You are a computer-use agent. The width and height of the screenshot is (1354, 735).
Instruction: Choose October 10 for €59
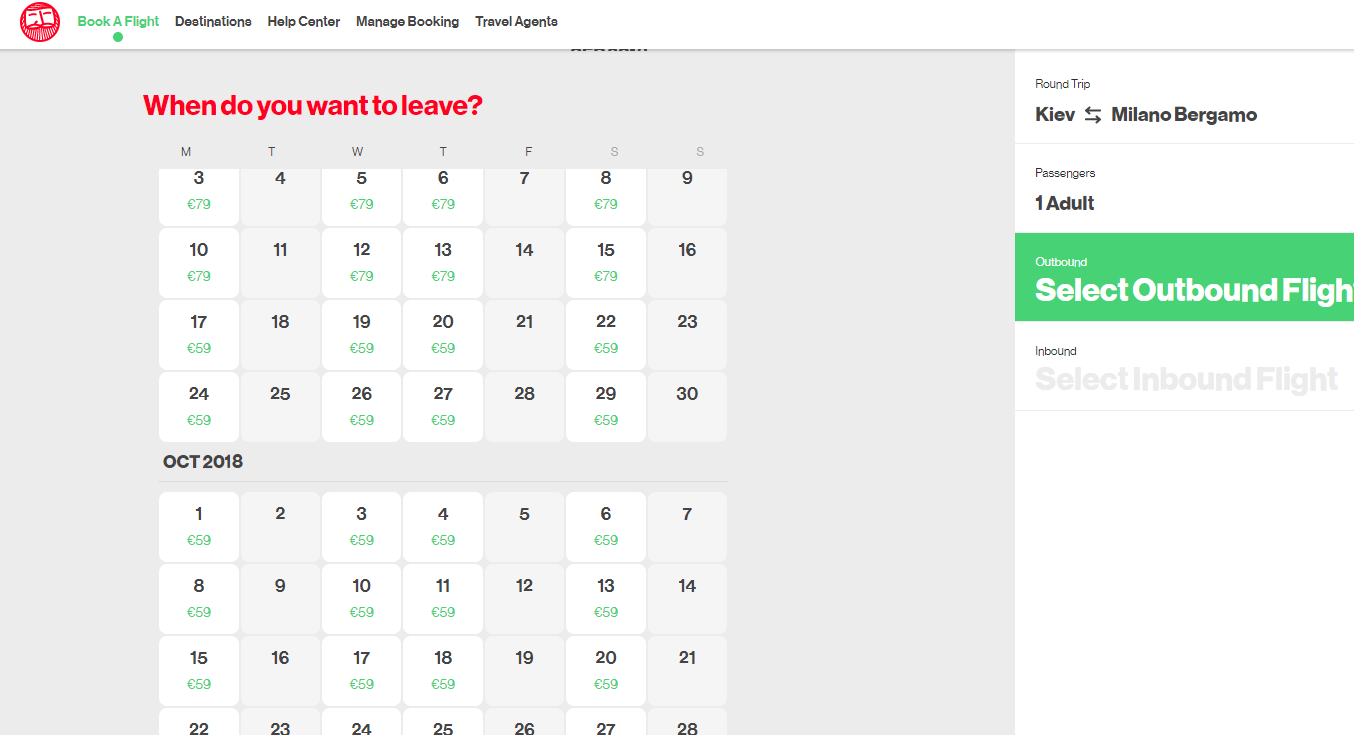coord(361,598)
